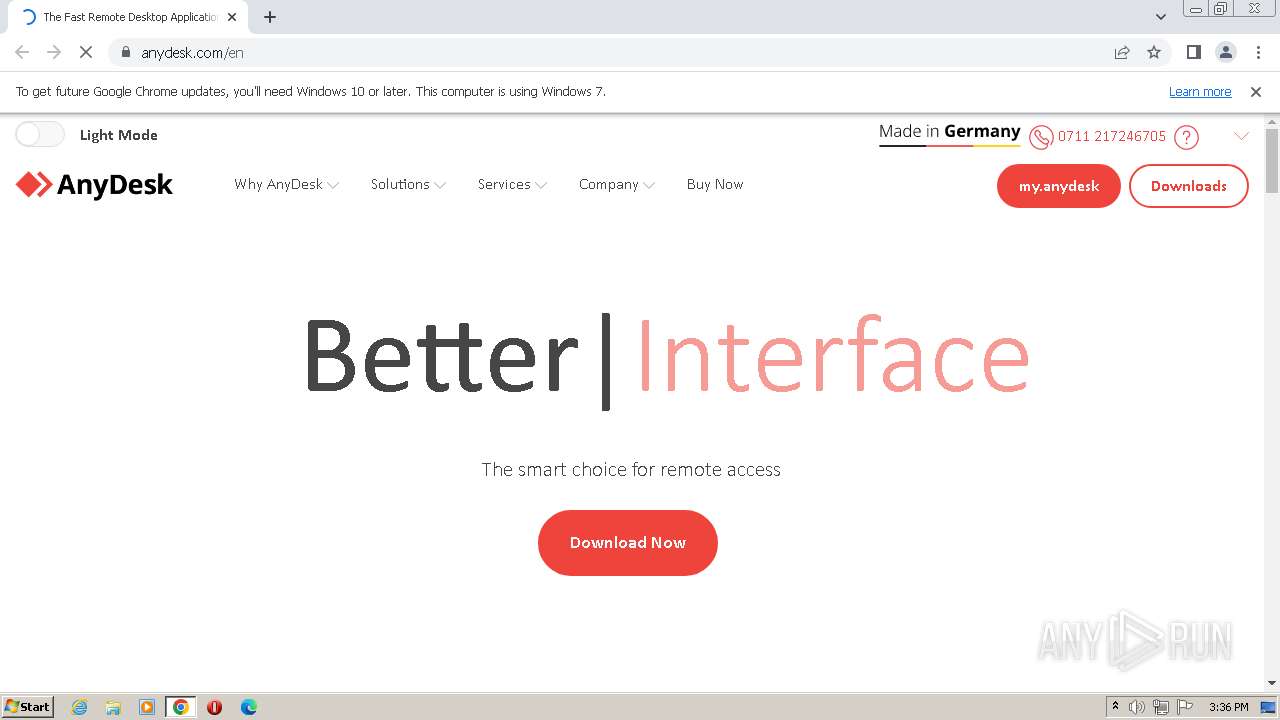The image size is (1280, 720).
Task: Open the help question mark icon
Action: tap(1186, 137)
